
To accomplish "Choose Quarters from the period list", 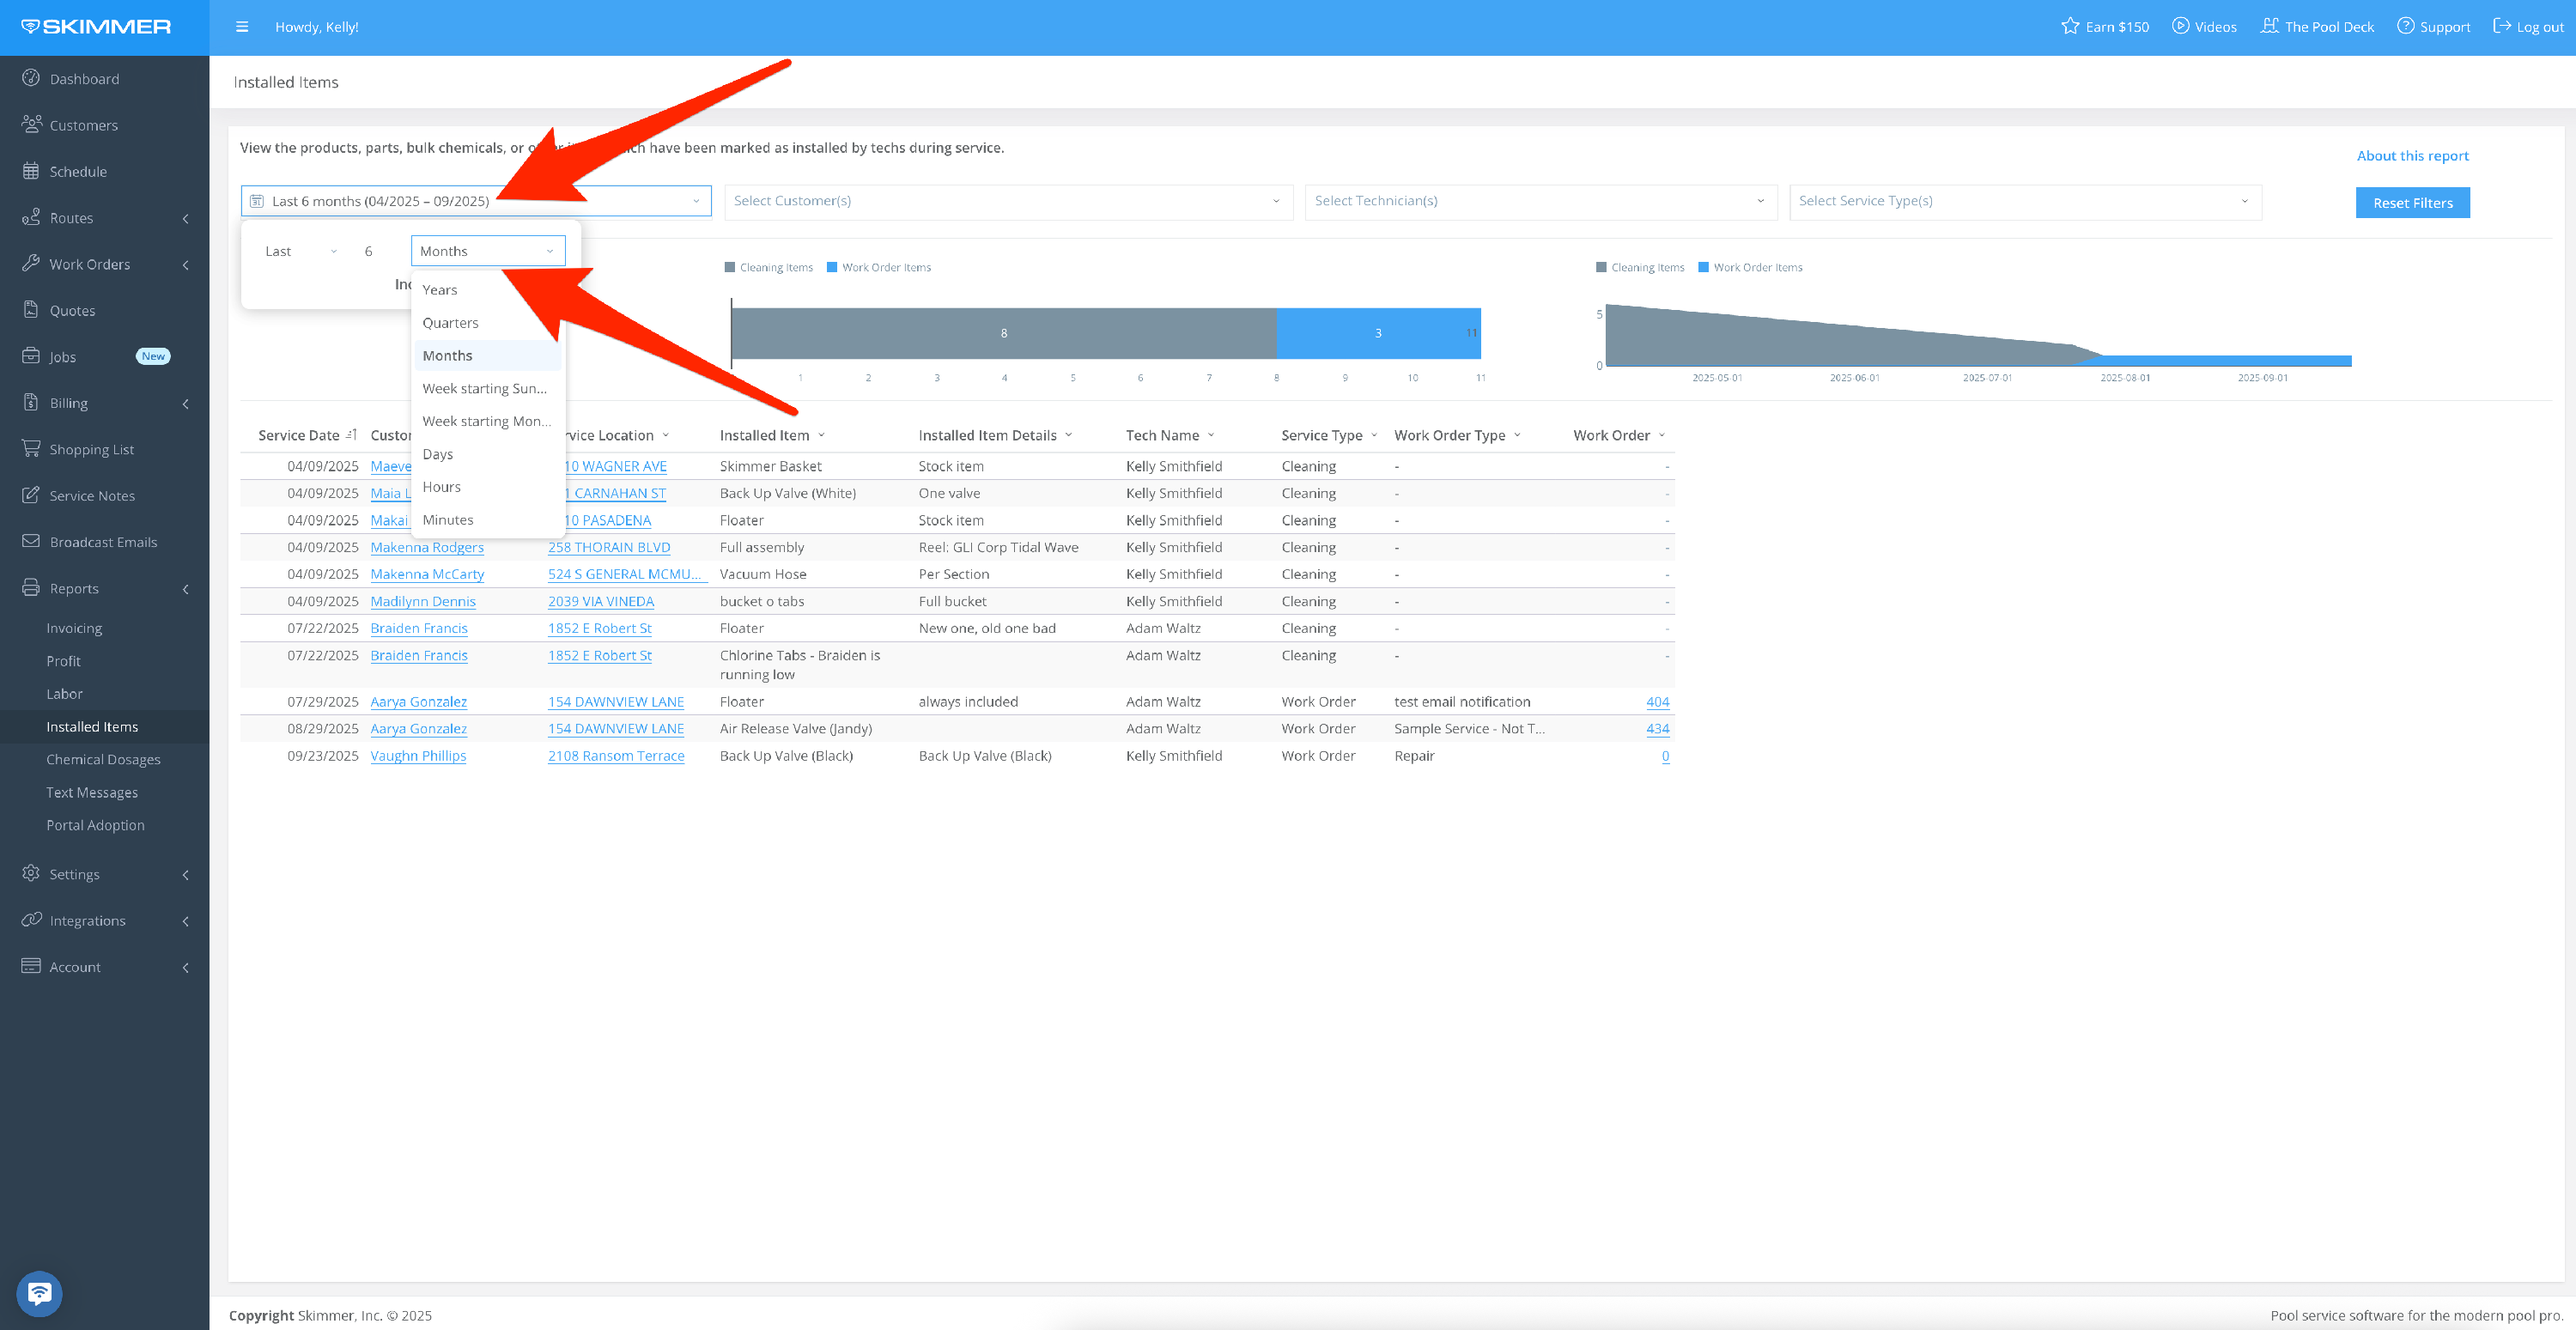I will click(x=450, y=323).
